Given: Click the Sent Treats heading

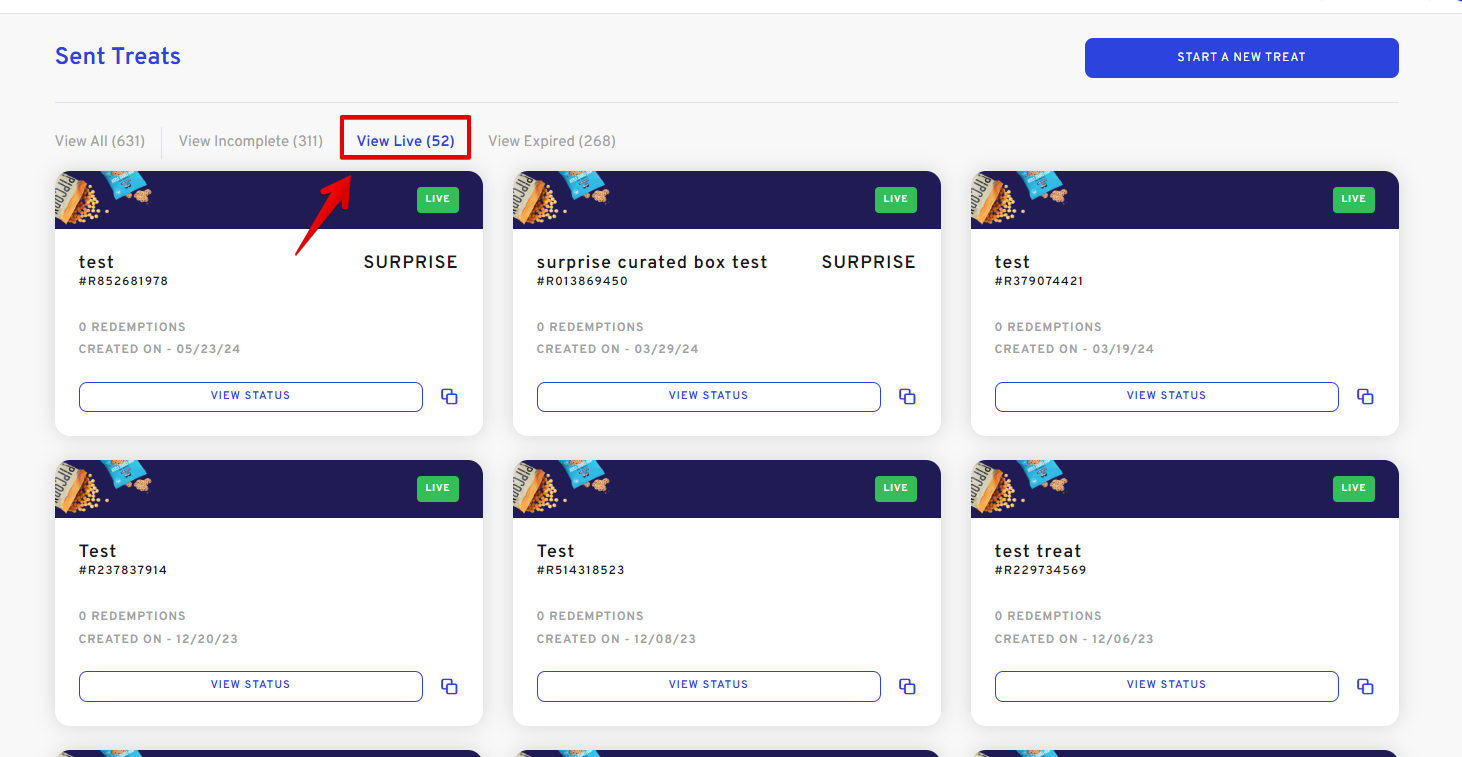Looking at the screenshot, I should coord(118,56).
